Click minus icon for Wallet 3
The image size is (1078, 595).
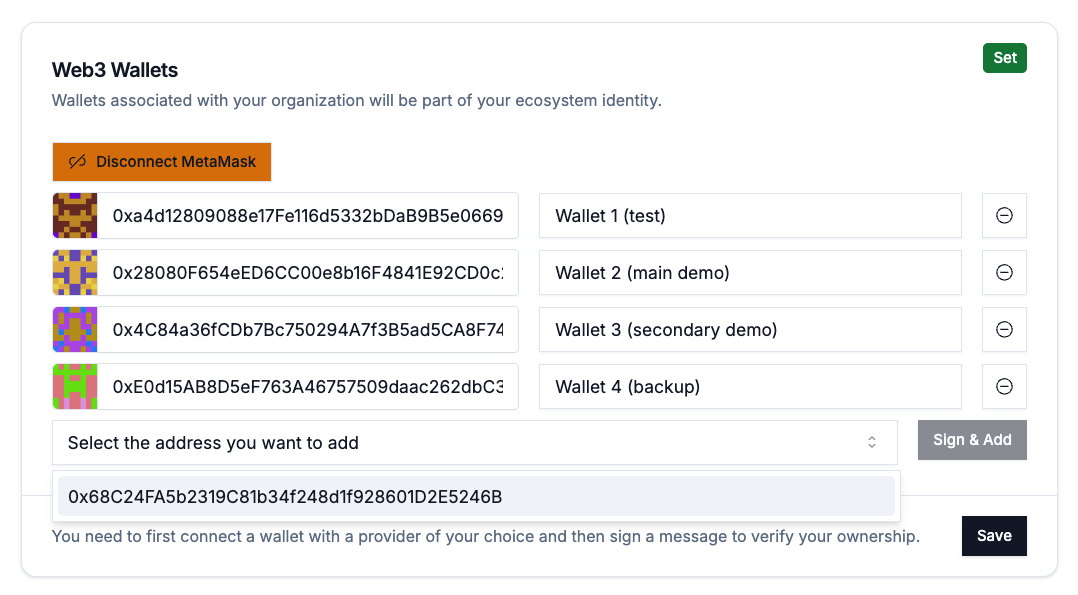[1004, 330]
